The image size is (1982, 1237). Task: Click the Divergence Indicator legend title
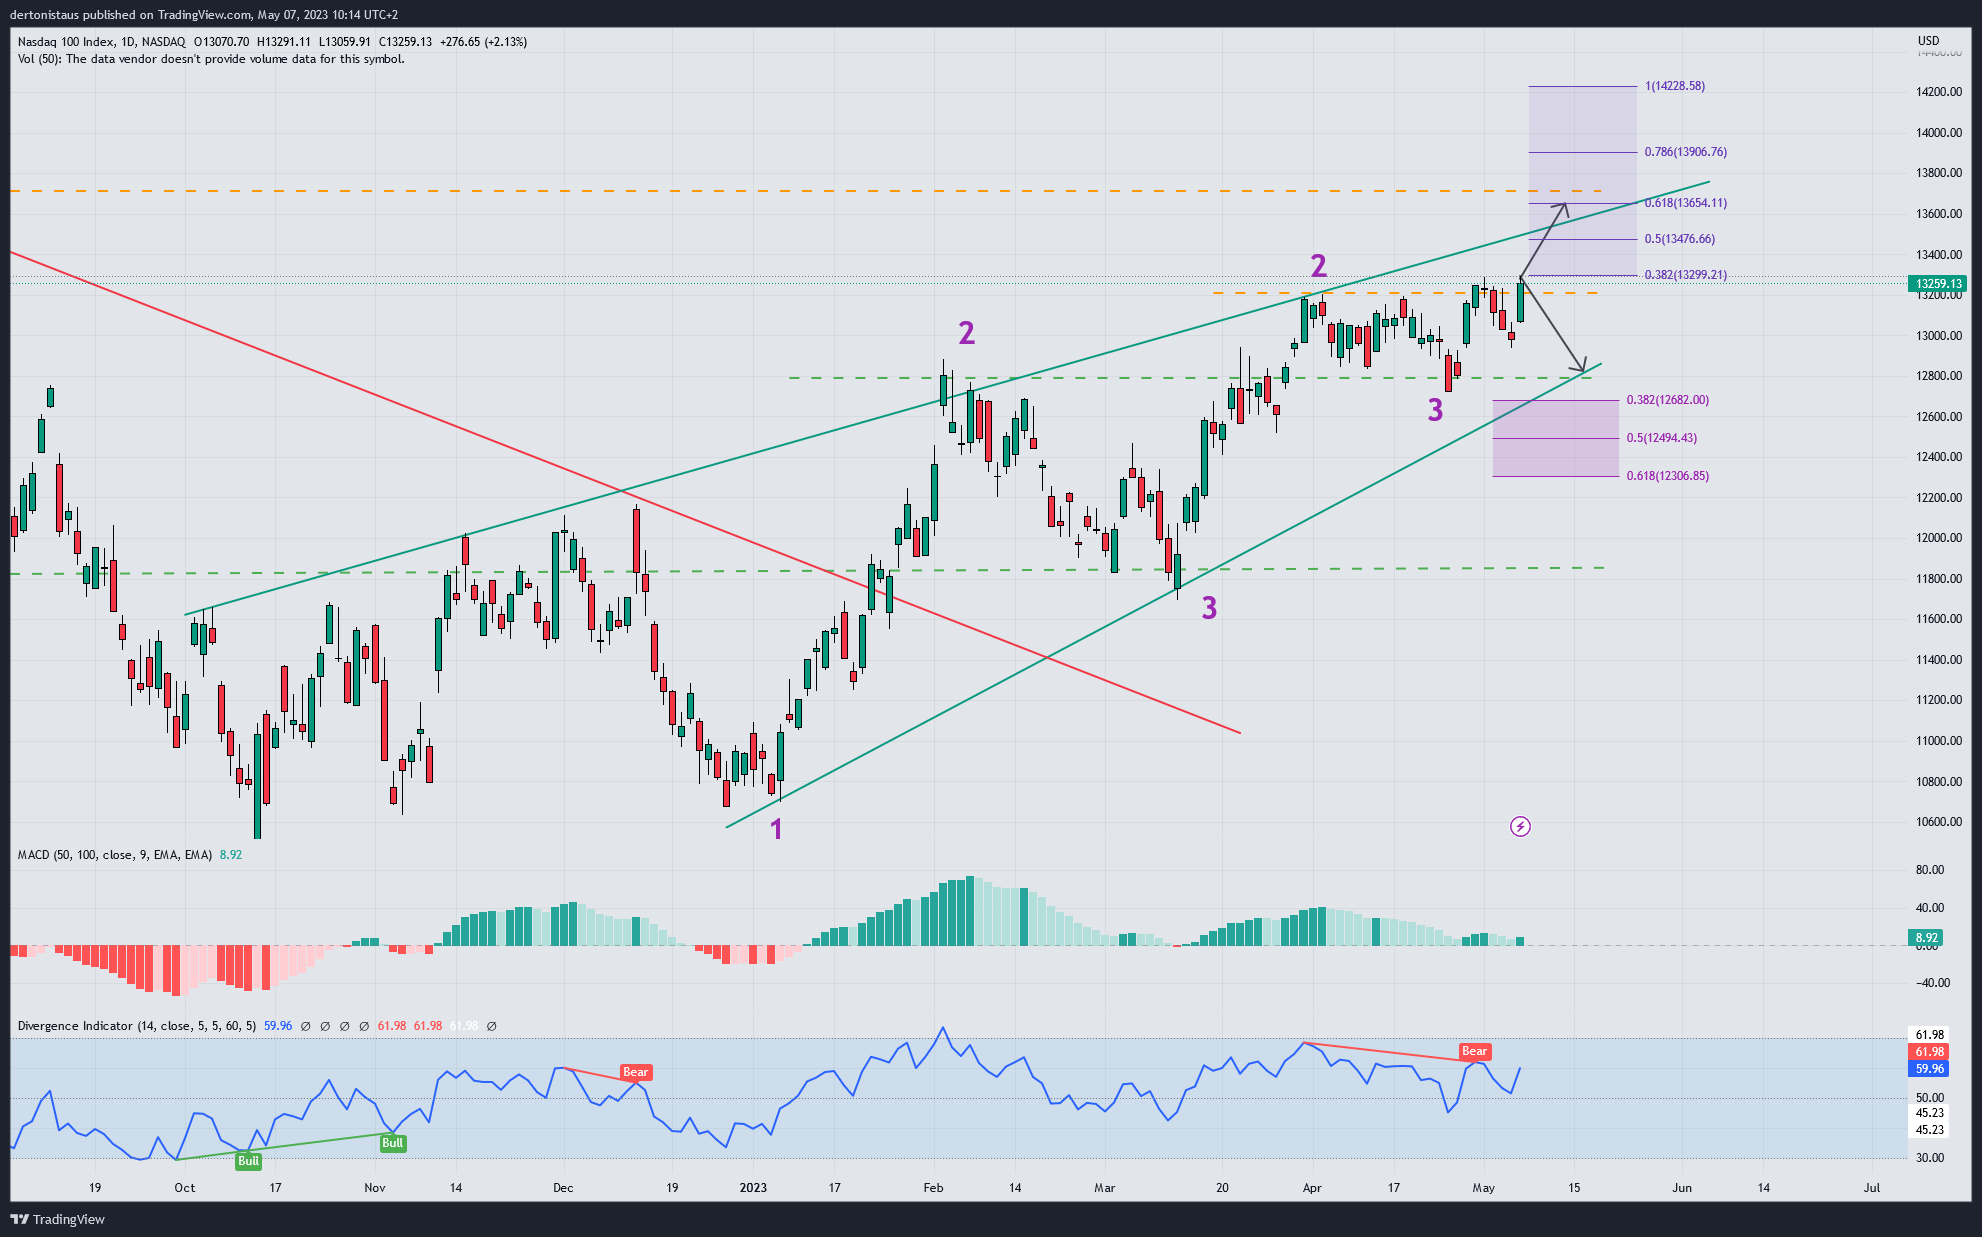tap(137, 1026)
